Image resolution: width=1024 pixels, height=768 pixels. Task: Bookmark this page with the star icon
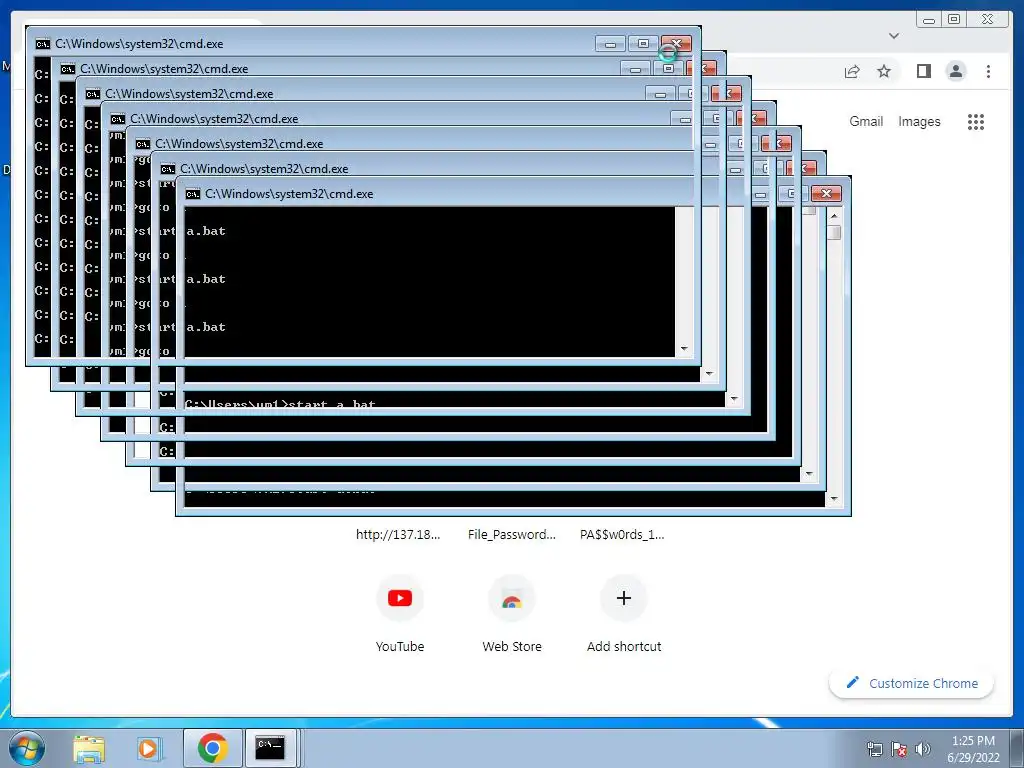(x=884, y=71)
